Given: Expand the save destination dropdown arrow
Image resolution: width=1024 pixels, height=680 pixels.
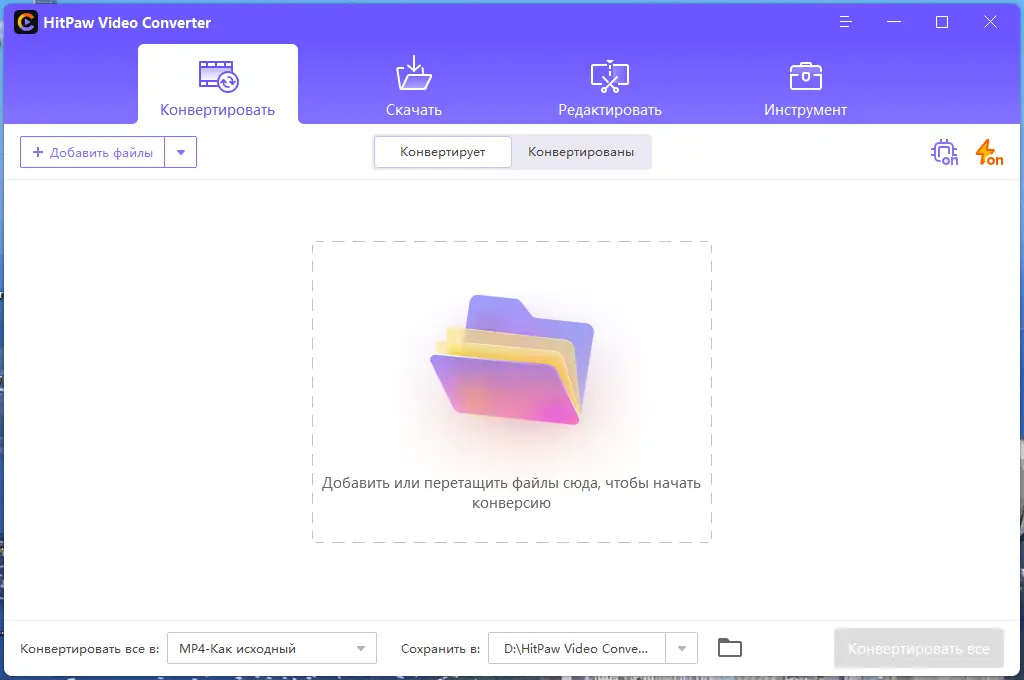Looking at the screenshot, I should pyautogui.click(x=680, y=648).
